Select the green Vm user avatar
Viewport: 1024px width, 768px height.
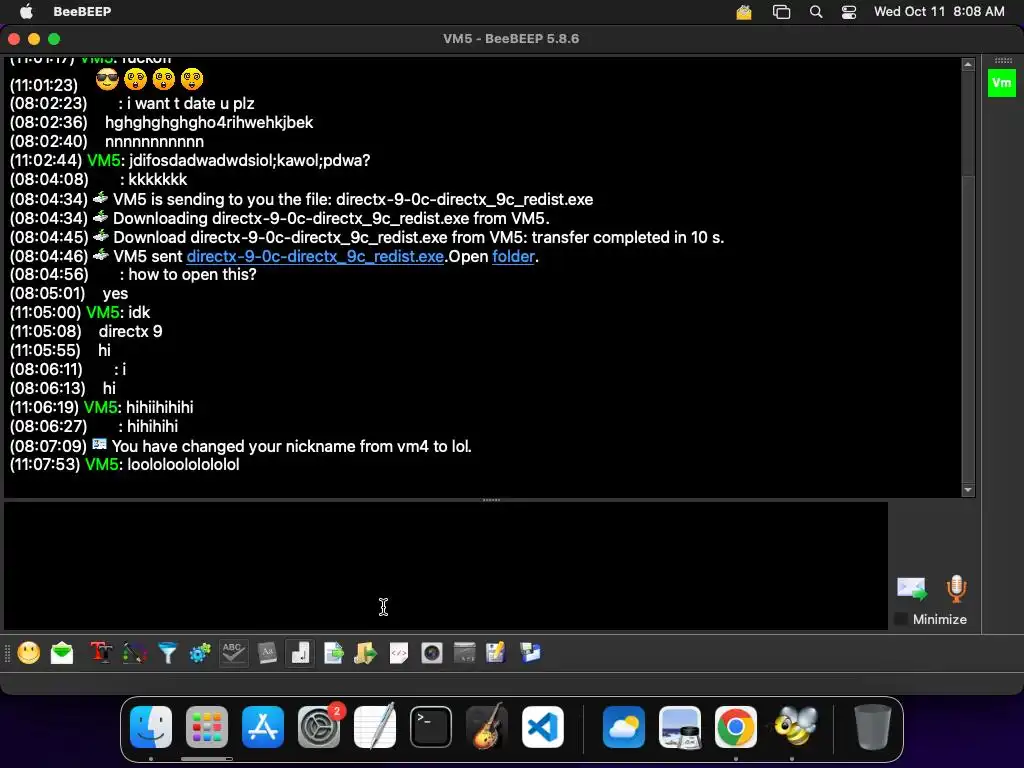[1002, 83]
